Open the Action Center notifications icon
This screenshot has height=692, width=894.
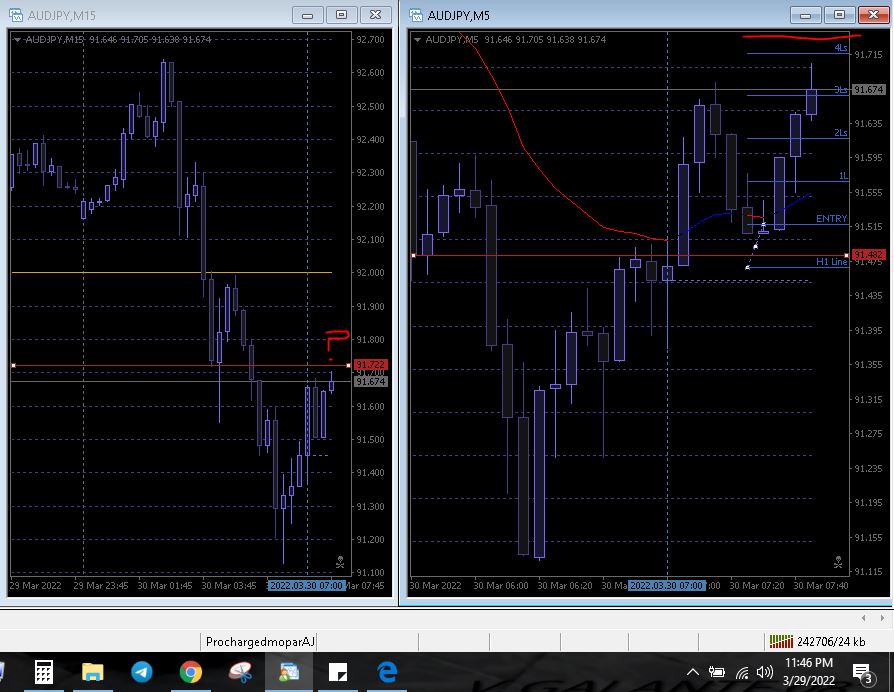(862, 673)
